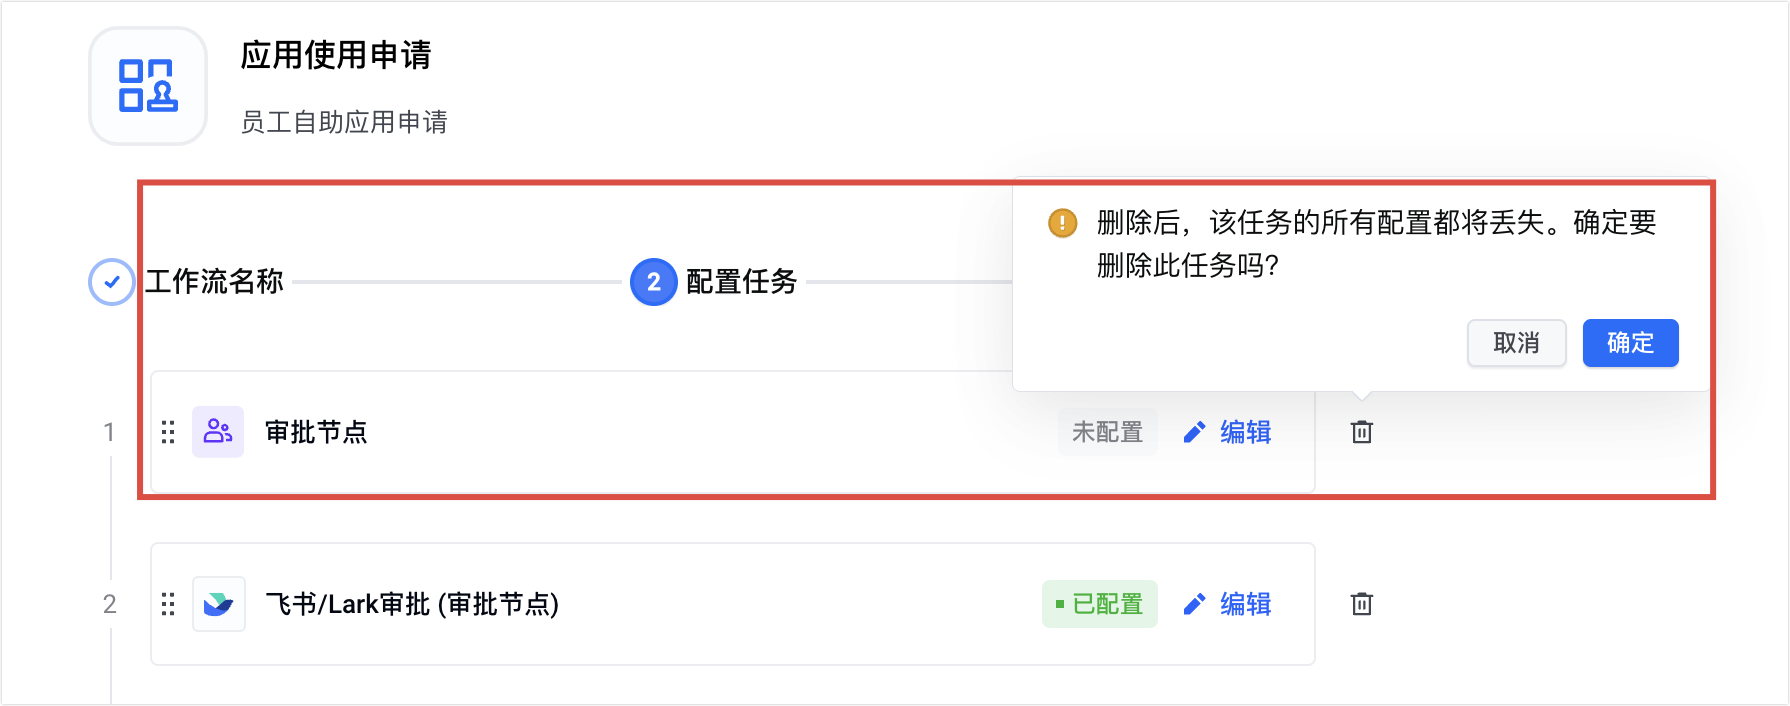This screenshot has height=706, width=1790.
Task: Click the delete trash icon for 审批节点
Action: [x=1362, y=432]
